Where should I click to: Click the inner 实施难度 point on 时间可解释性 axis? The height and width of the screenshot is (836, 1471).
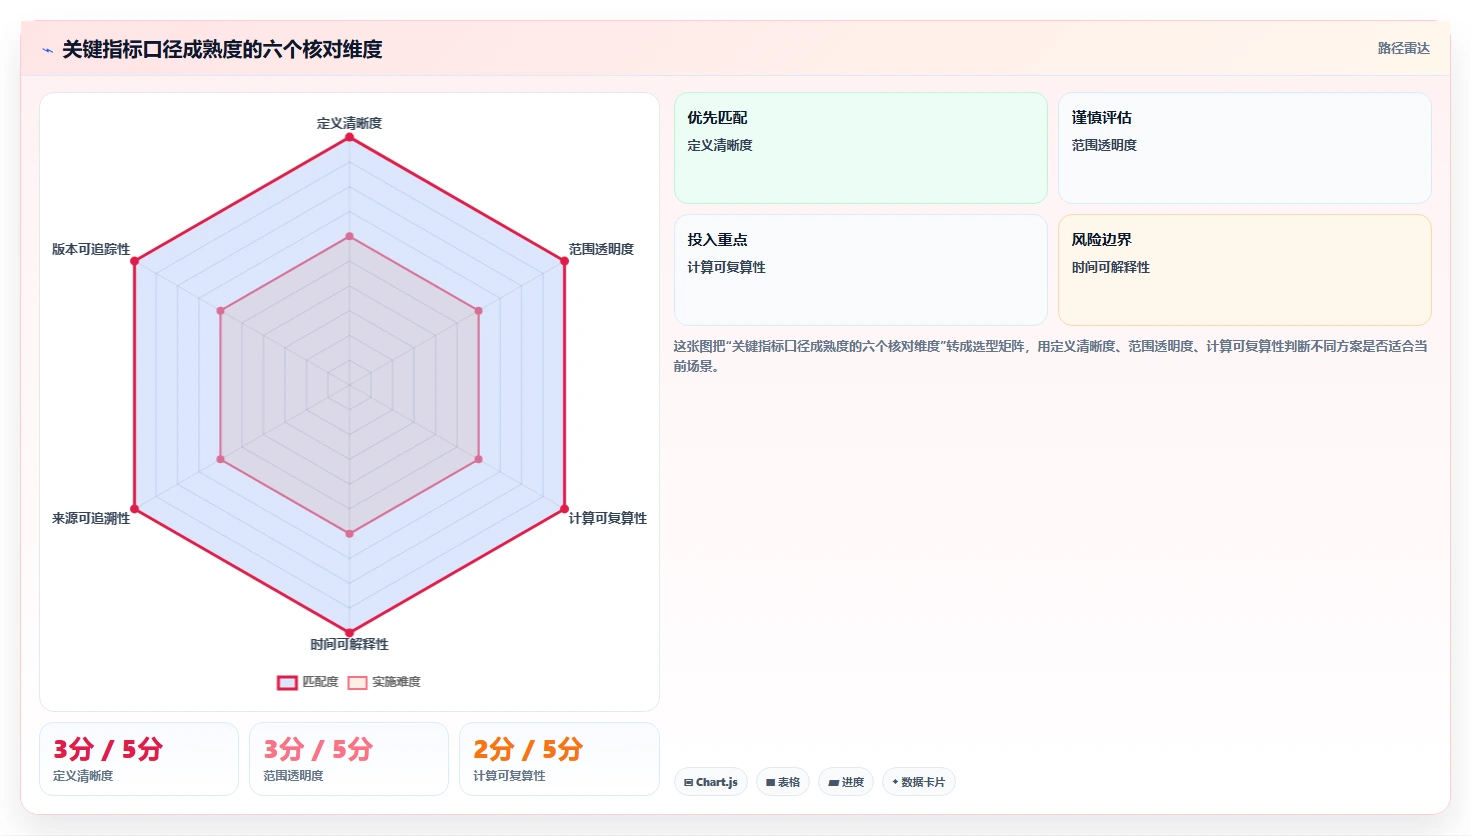(x=349, y=534)
